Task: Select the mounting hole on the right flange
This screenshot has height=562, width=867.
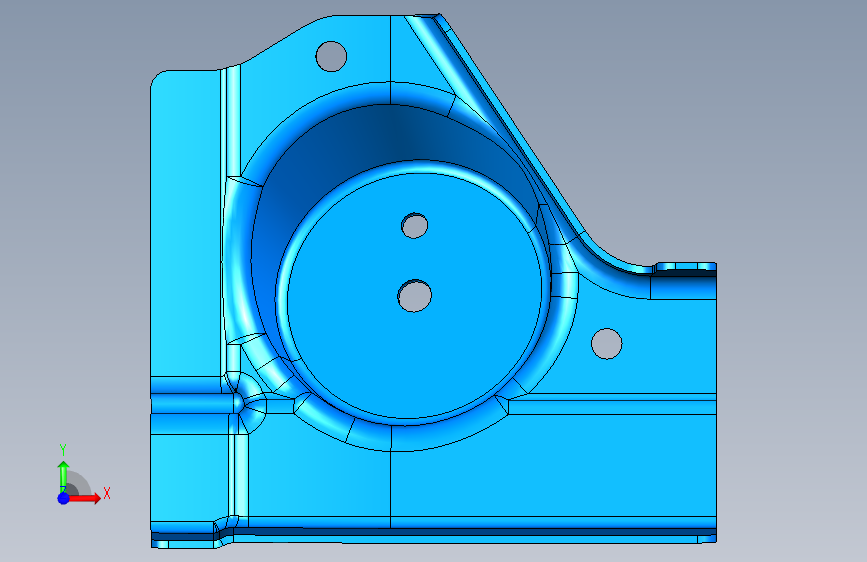Action: click(x=607, y=344)
